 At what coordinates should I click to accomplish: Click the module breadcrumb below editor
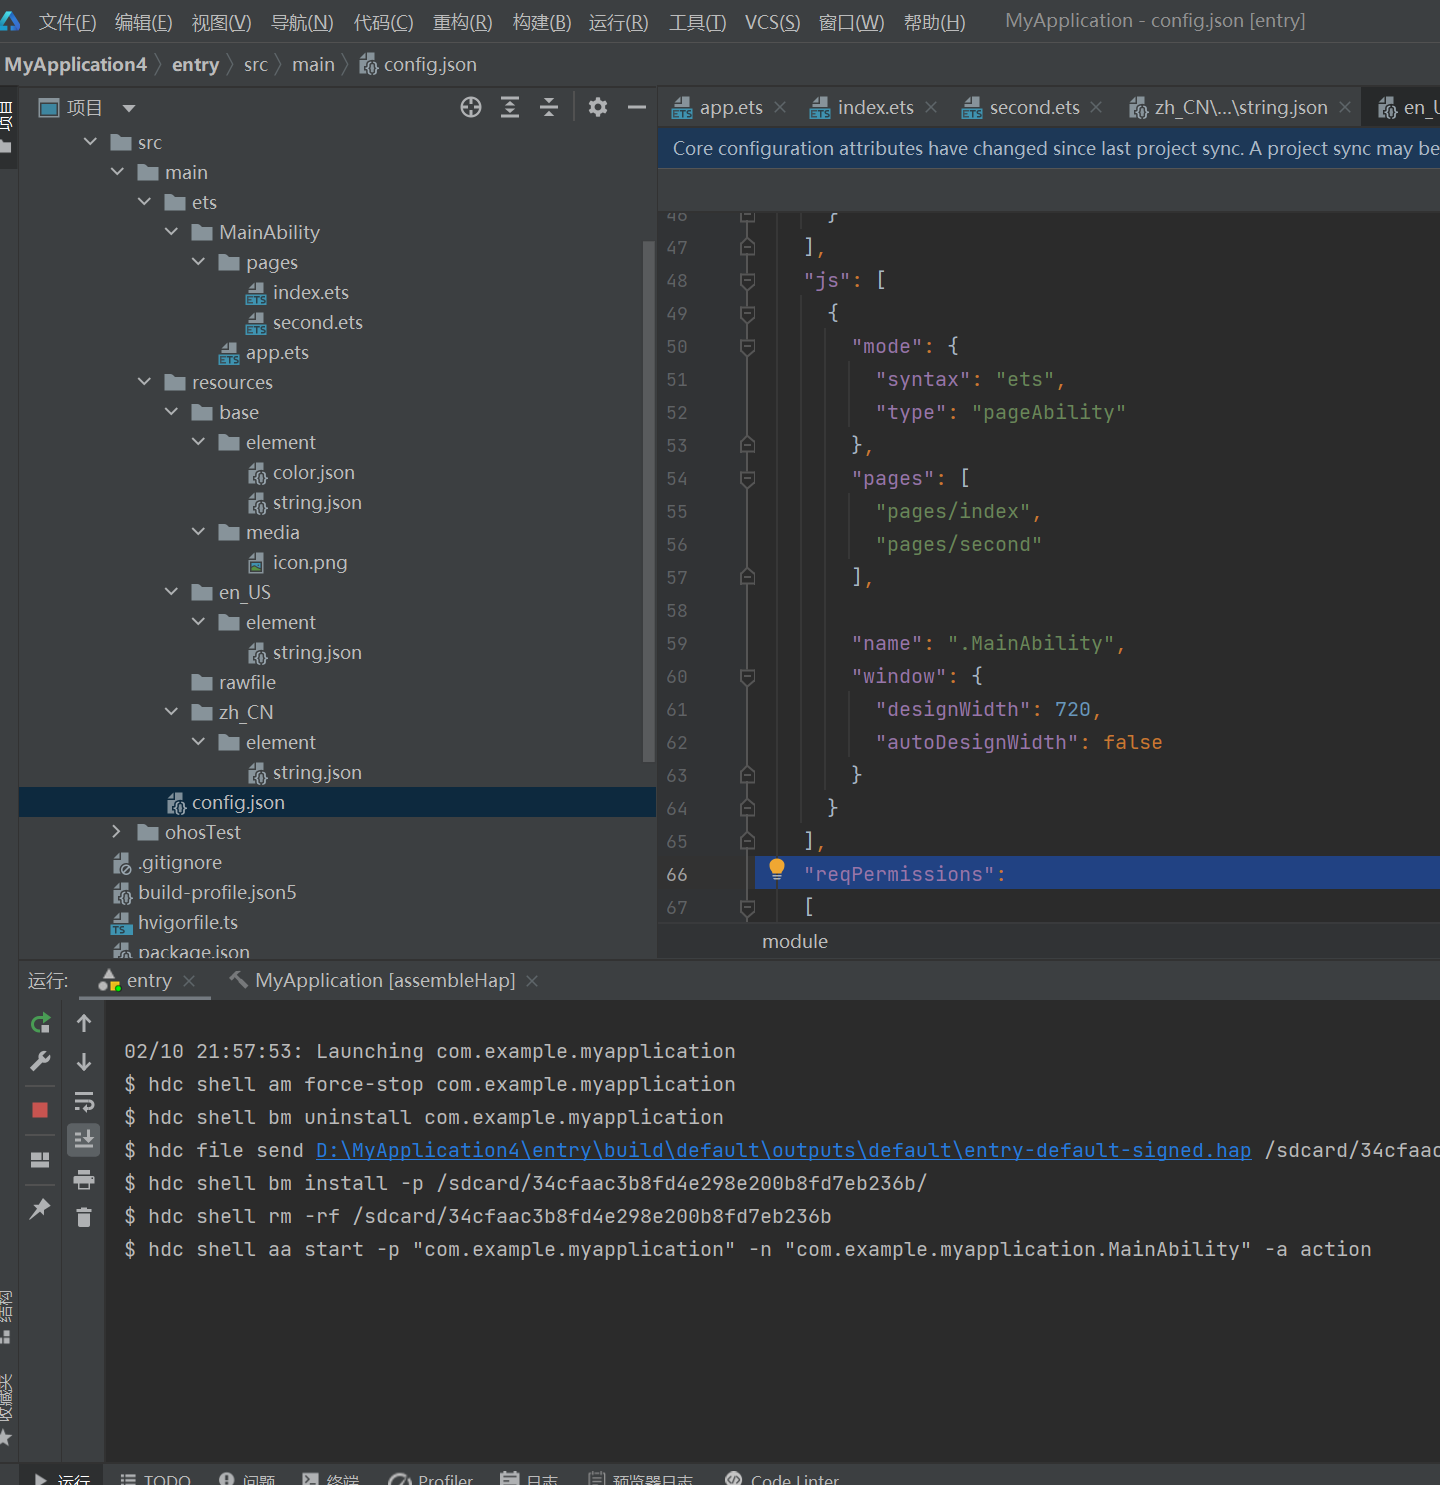point(795,941)
